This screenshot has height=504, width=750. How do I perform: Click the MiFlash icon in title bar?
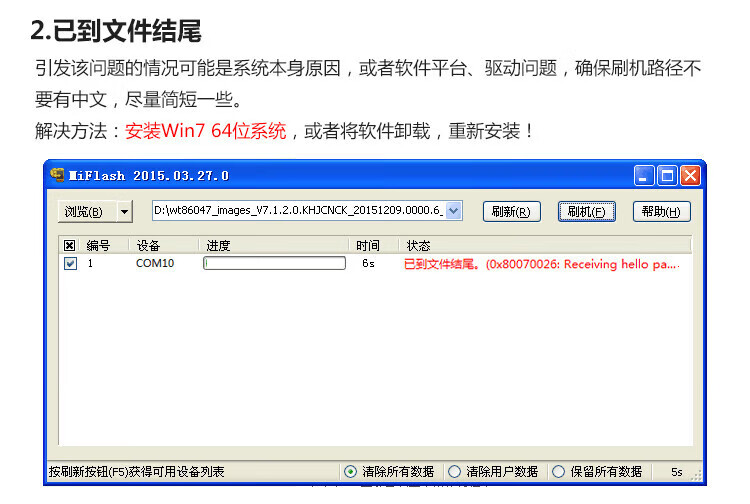coord(57,175)
